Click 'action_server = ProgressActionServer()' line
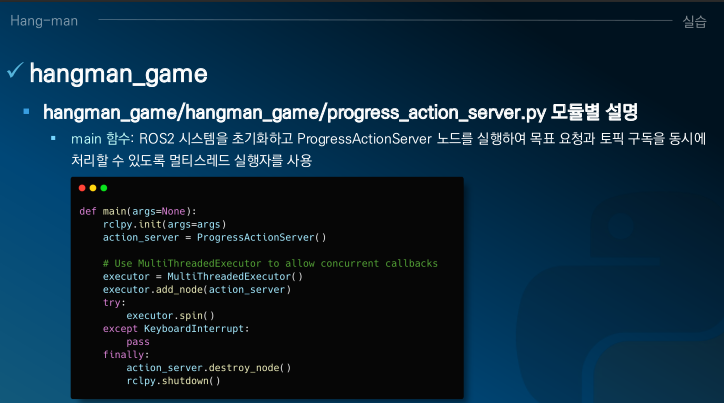The width and height of the screenshot is (724, 403). pos(214,237)
